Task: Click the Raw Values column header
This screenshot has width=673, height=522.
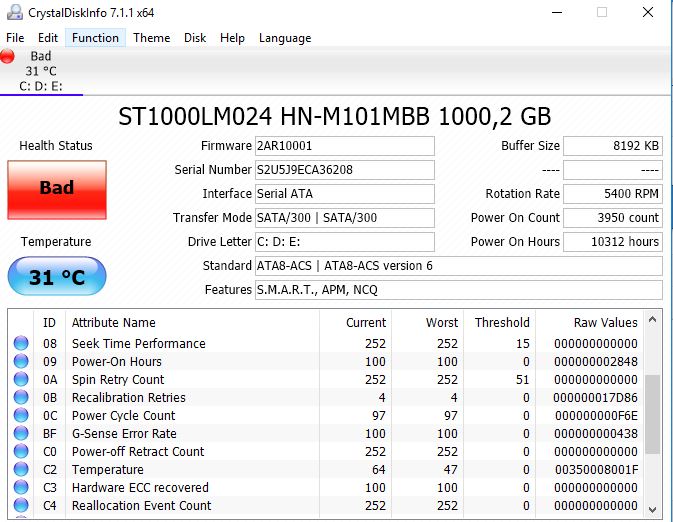Action: click(x=589, y=322)
